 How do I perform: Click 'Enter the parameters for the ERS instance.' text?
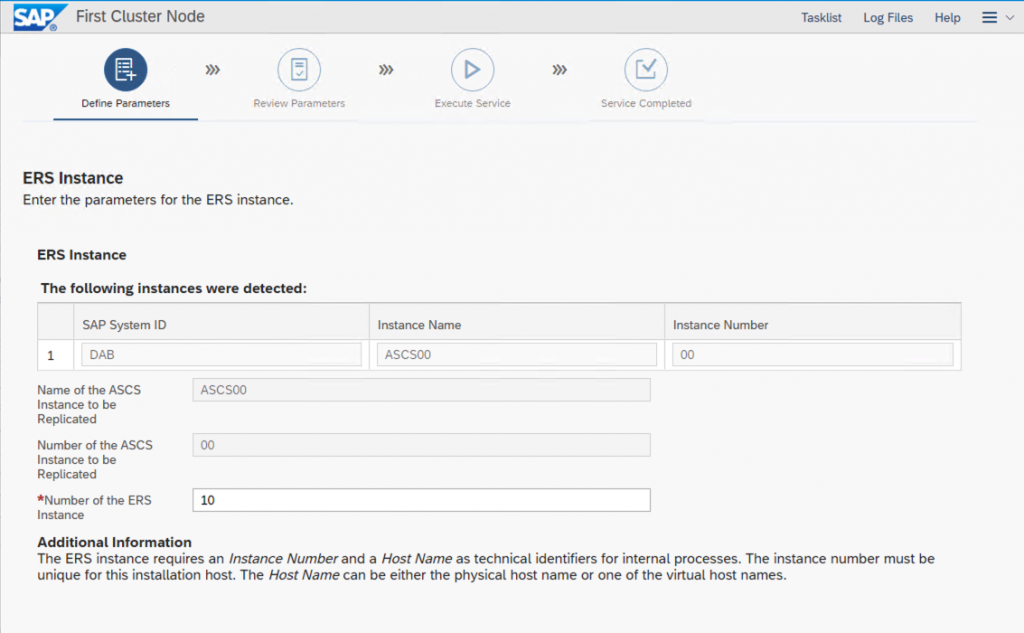(x=158, y=200)
